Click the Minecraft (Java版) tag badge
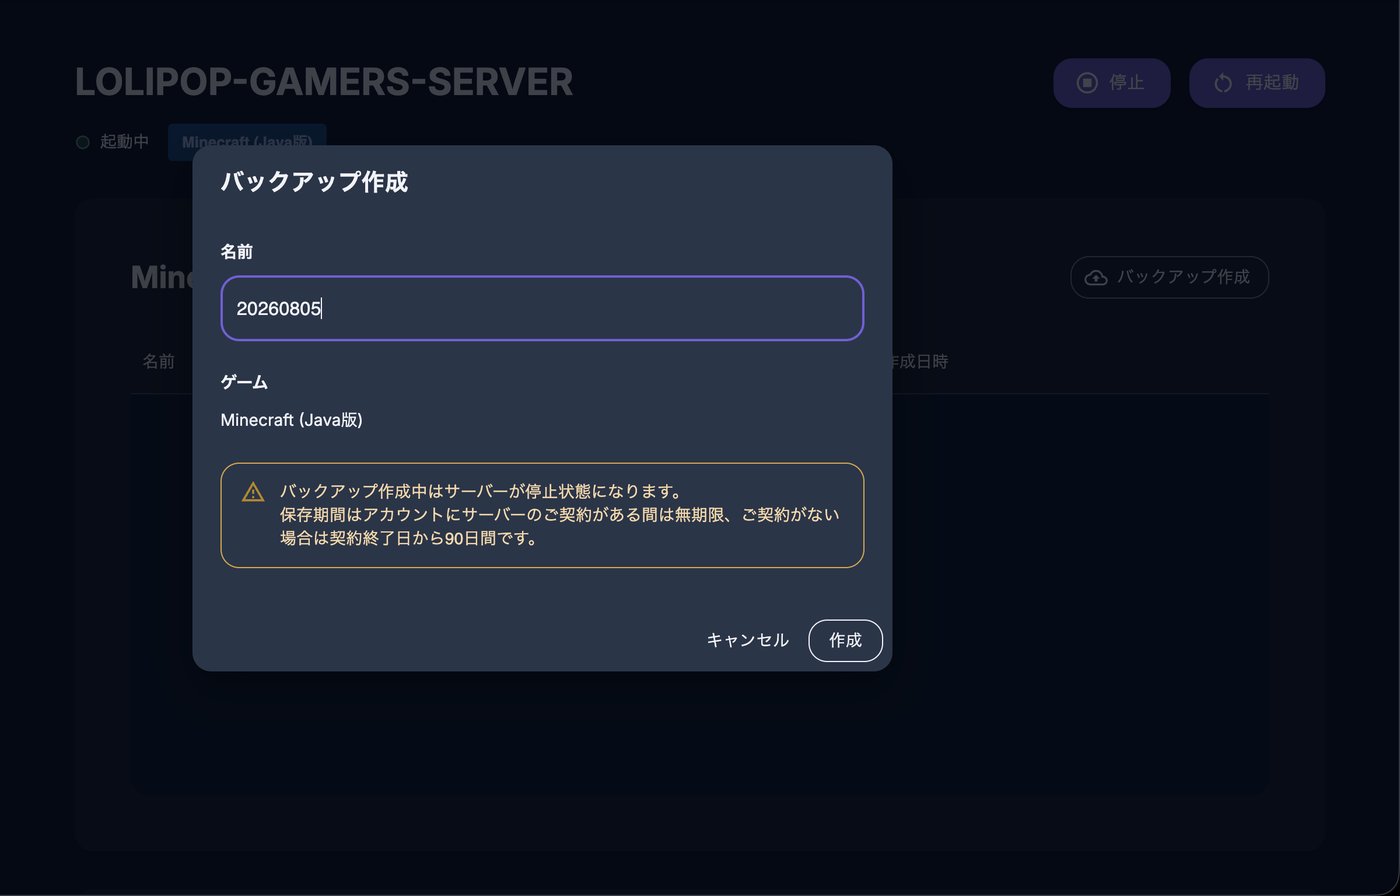The width and height of the screenshot is (1400, 896). coord(247,142)
